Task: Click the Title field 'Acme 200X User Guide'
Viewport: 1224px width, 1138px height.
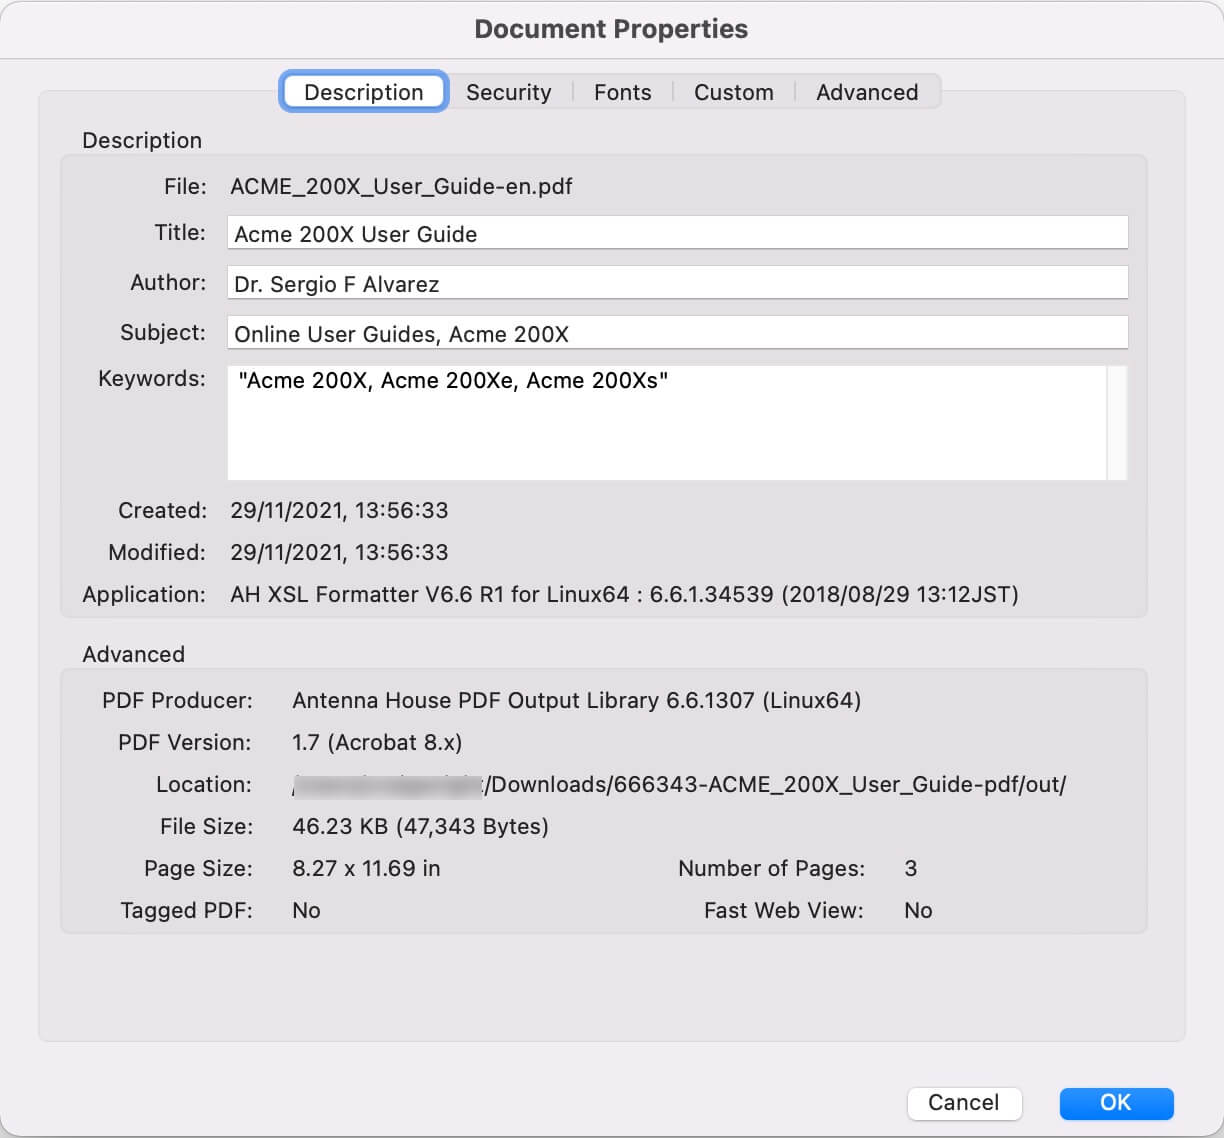Action: click(x=677, y=233)
